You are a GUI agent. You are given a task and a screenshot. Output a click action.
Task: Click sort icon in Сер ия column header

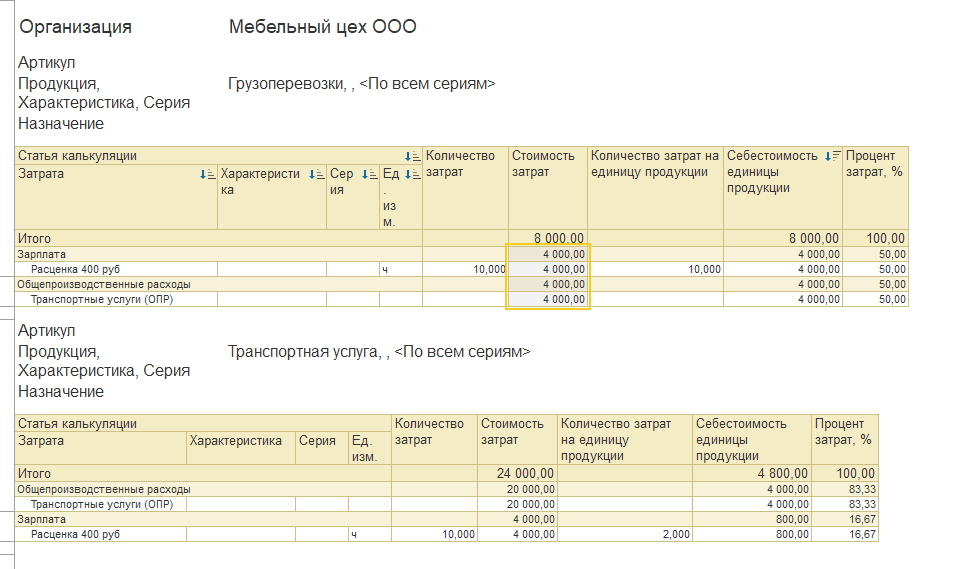[370, 175]
